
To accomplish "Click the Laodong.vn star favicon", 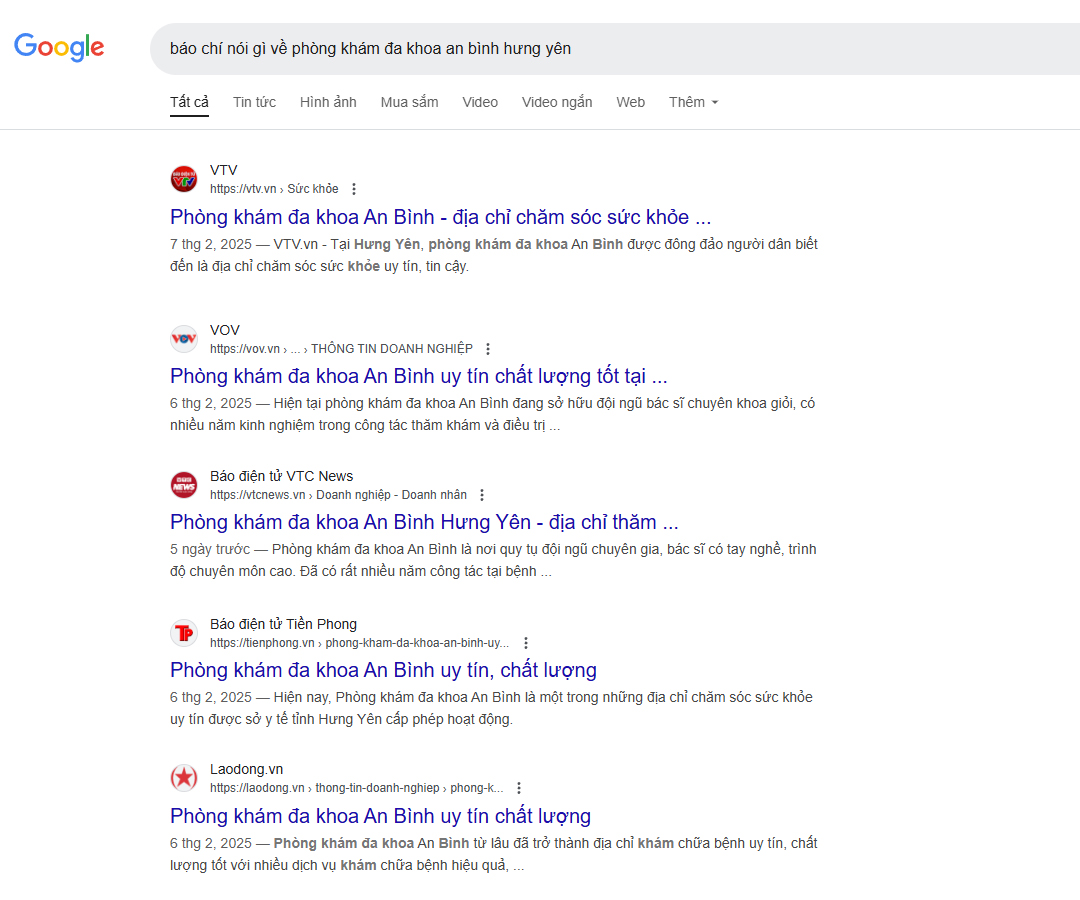I will click(184, 778).
